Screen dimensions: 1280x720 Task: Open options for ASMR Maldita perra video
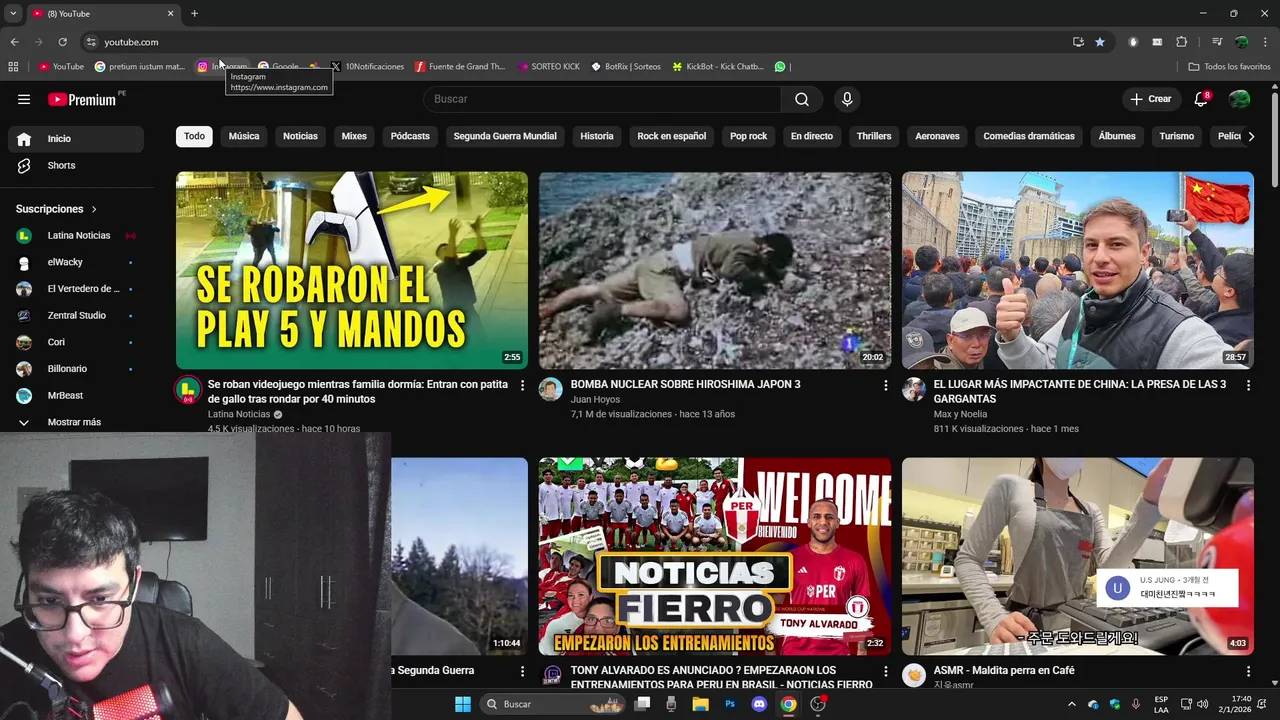click(x=1248, y=671)
